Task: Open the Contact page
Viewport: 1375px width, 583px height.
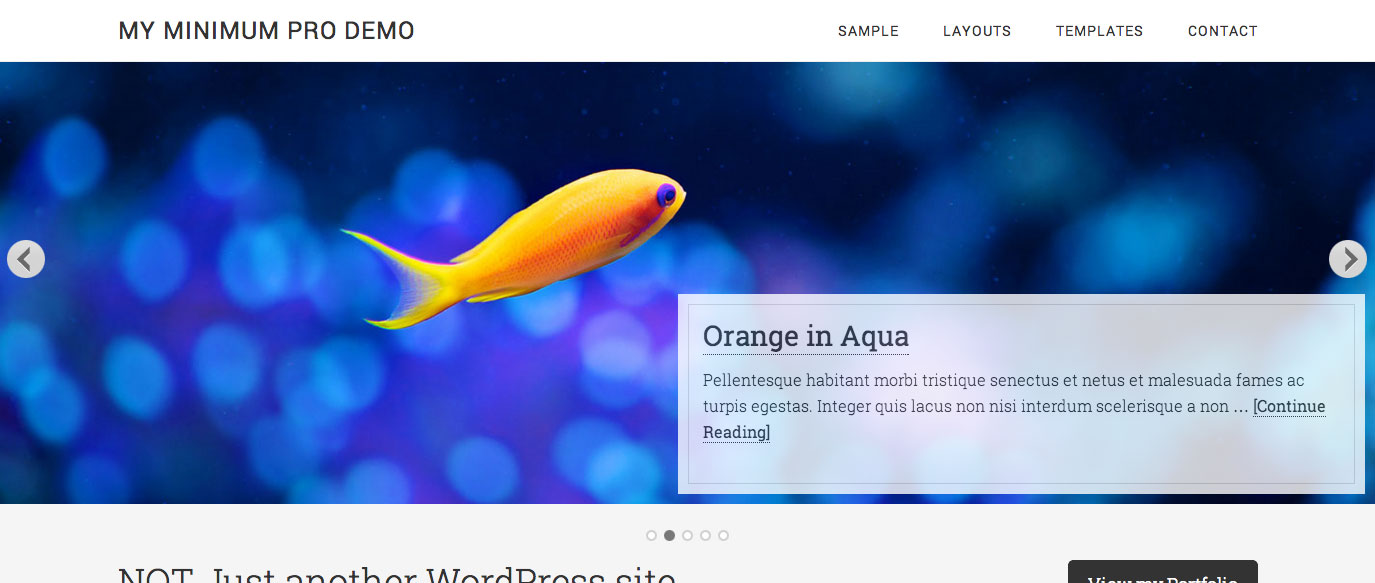Action: click(1222, 31)
